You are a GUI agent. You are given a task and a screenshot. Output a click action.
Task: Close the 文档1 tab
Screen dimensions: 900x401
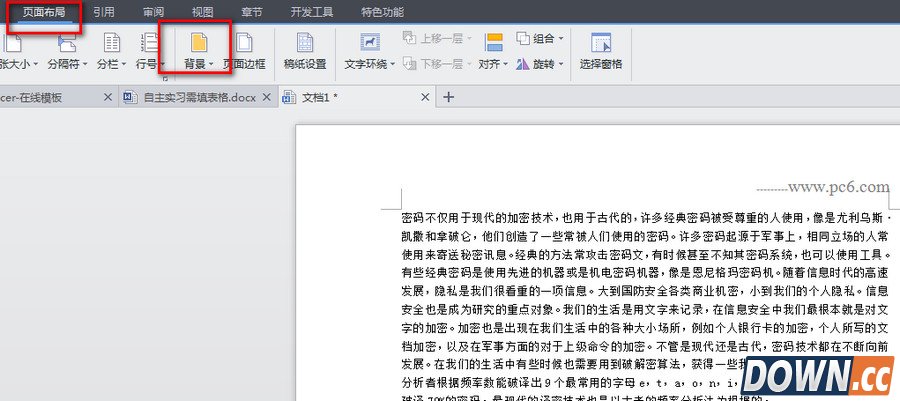point(425,98)
